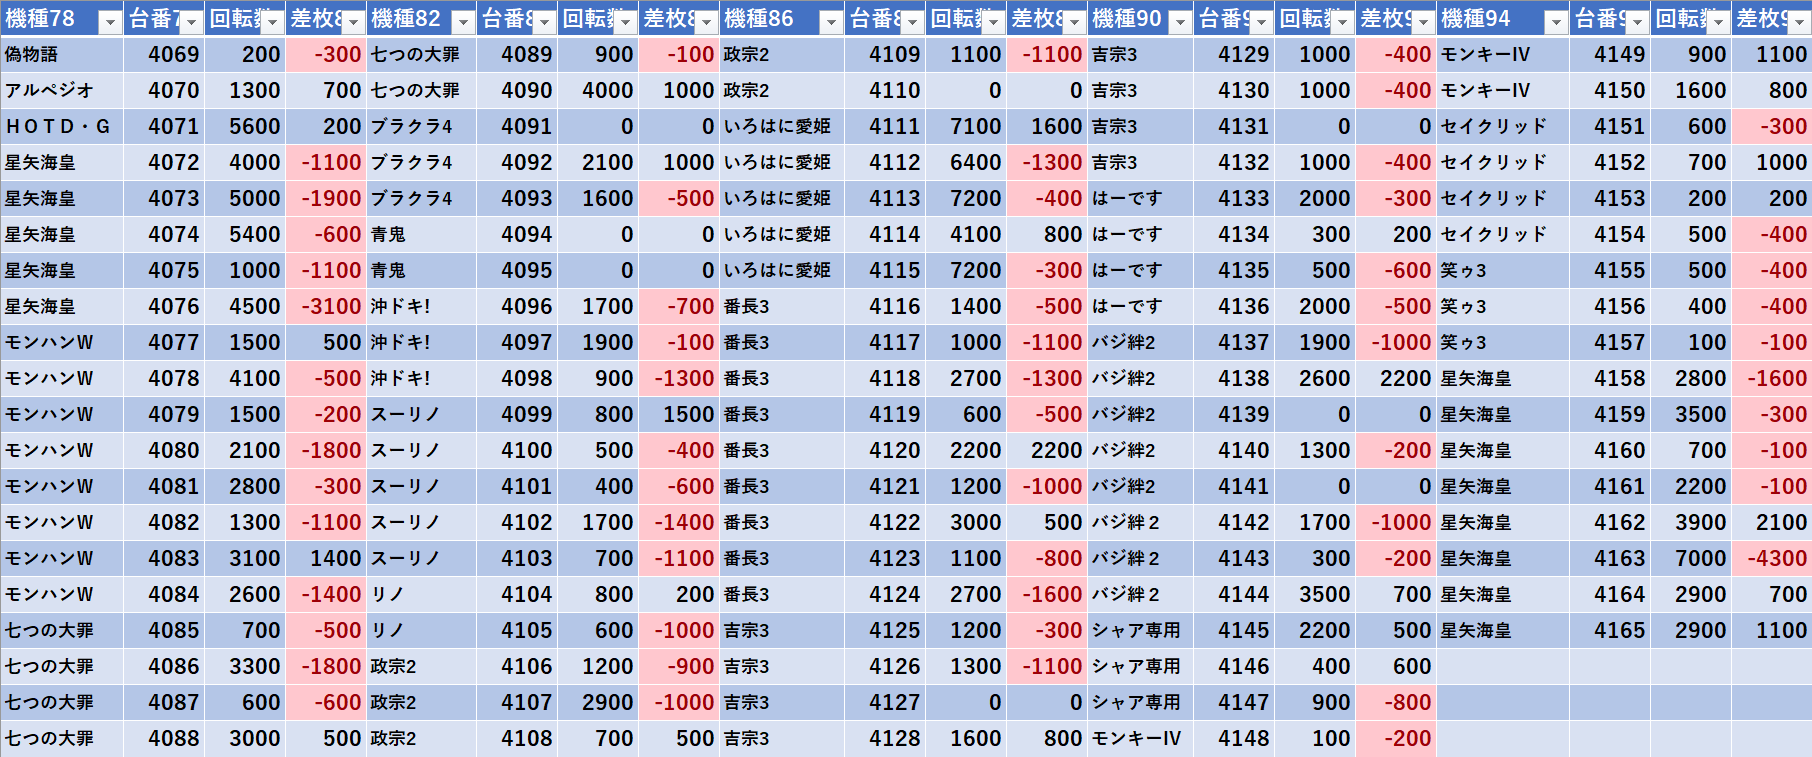Select the -4300 difference cell

tap(1772, 558)
